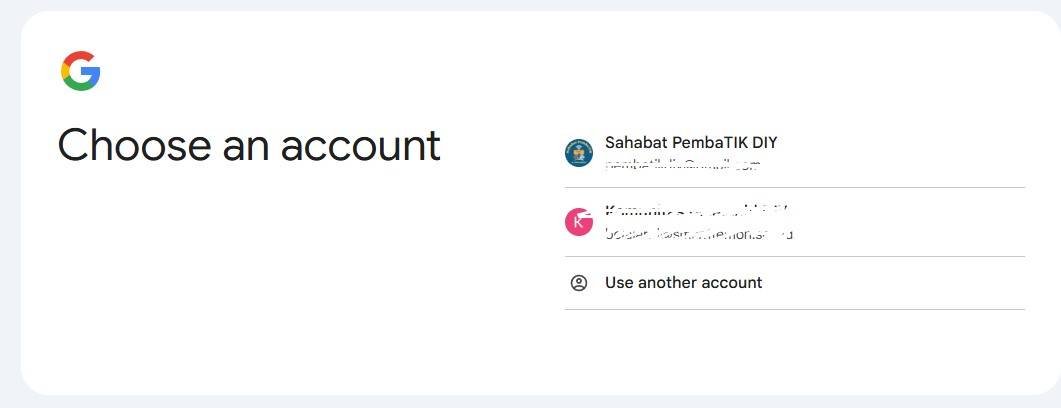Viewport: 1061px width, 408px height.
Task: Choose the obscured account name beside K avatar
Action: click(697, 210)
